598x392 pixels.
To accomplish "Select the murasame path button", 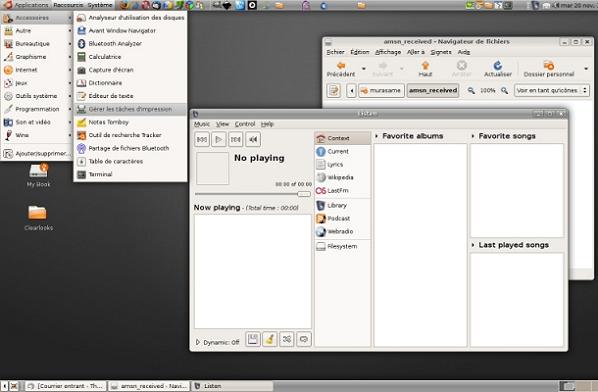I will [x=381, y=91].
